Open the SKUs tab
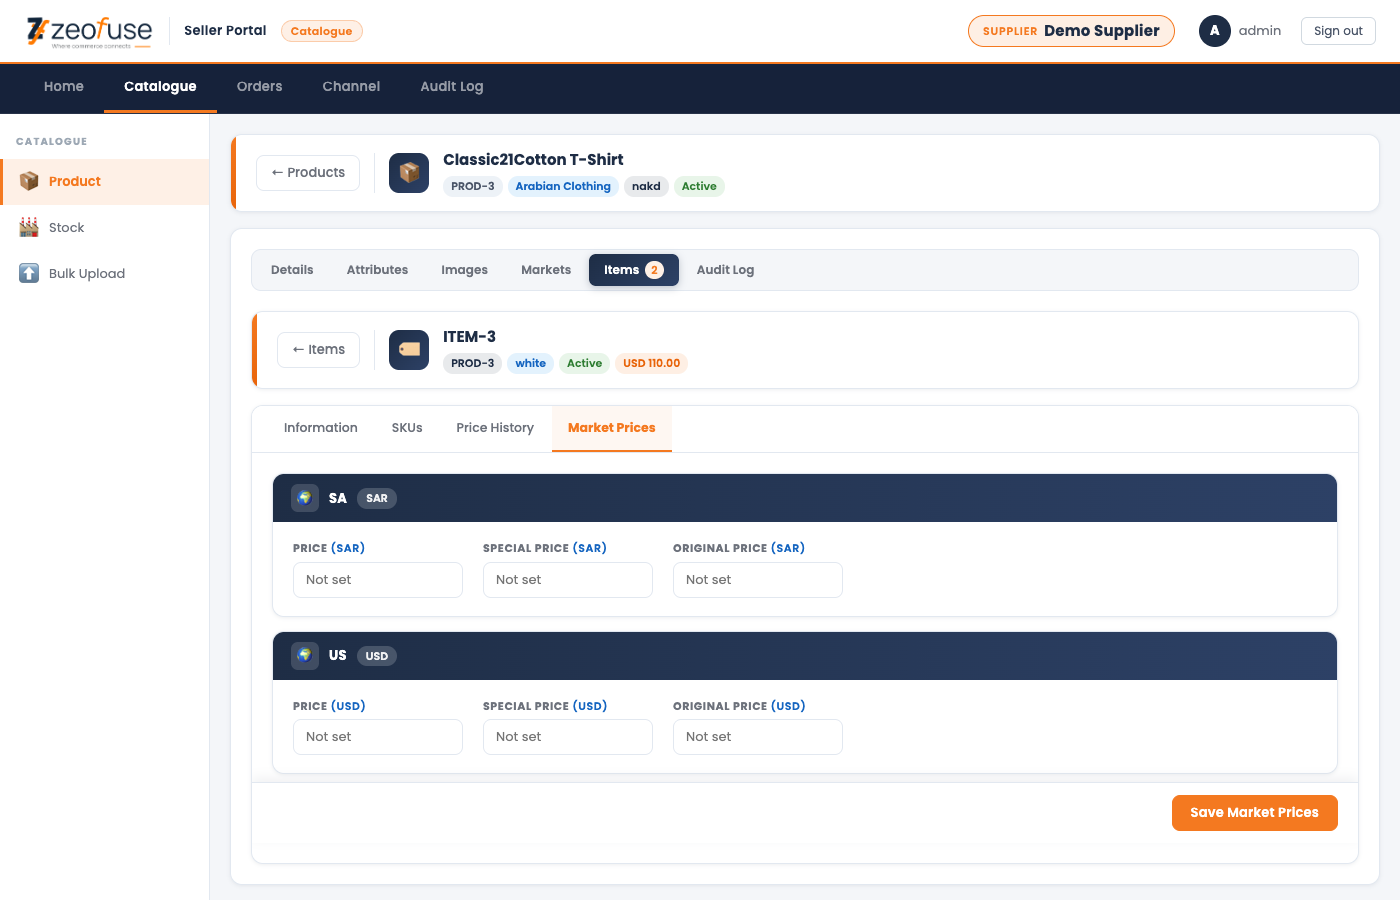This screenshot has width=1400, height=900. click(407, 428)
